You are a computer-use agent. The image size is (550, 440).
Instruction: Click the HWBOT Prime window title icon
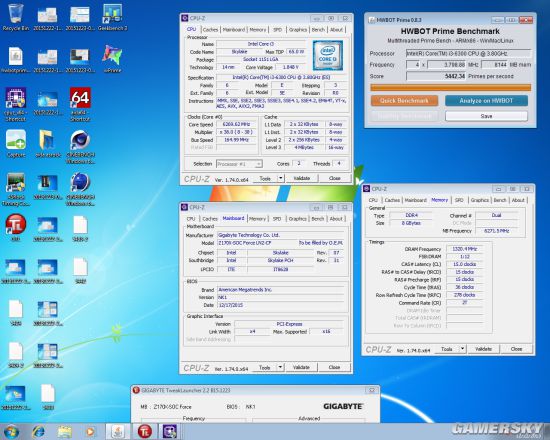tap(371, 20)
